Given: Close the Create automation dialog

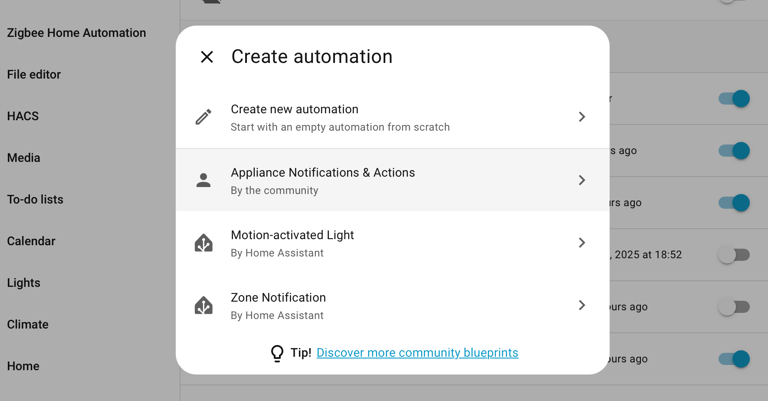Looking at the screenshot, I should (207, 57).
